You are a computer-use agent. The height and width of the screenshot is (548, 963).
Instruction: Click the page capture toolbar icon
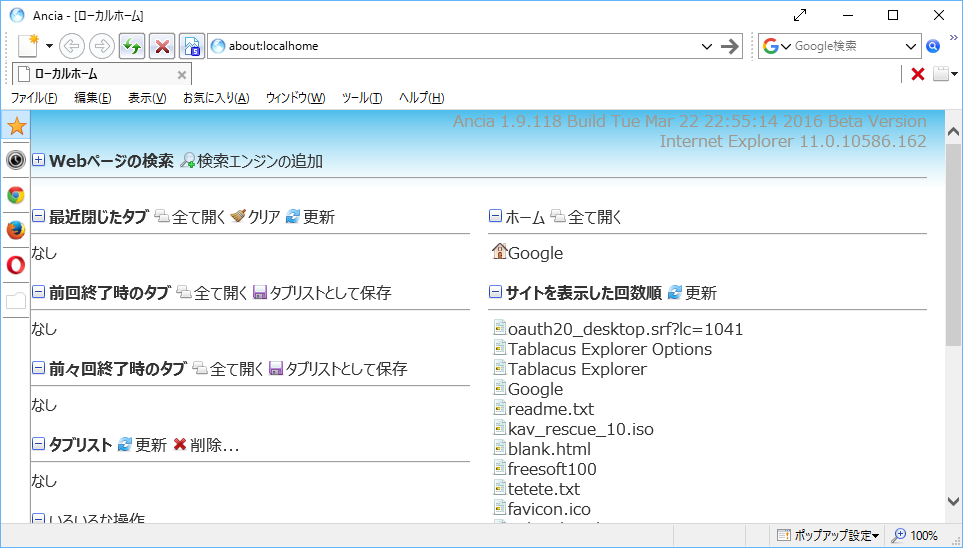click(192, 46)
